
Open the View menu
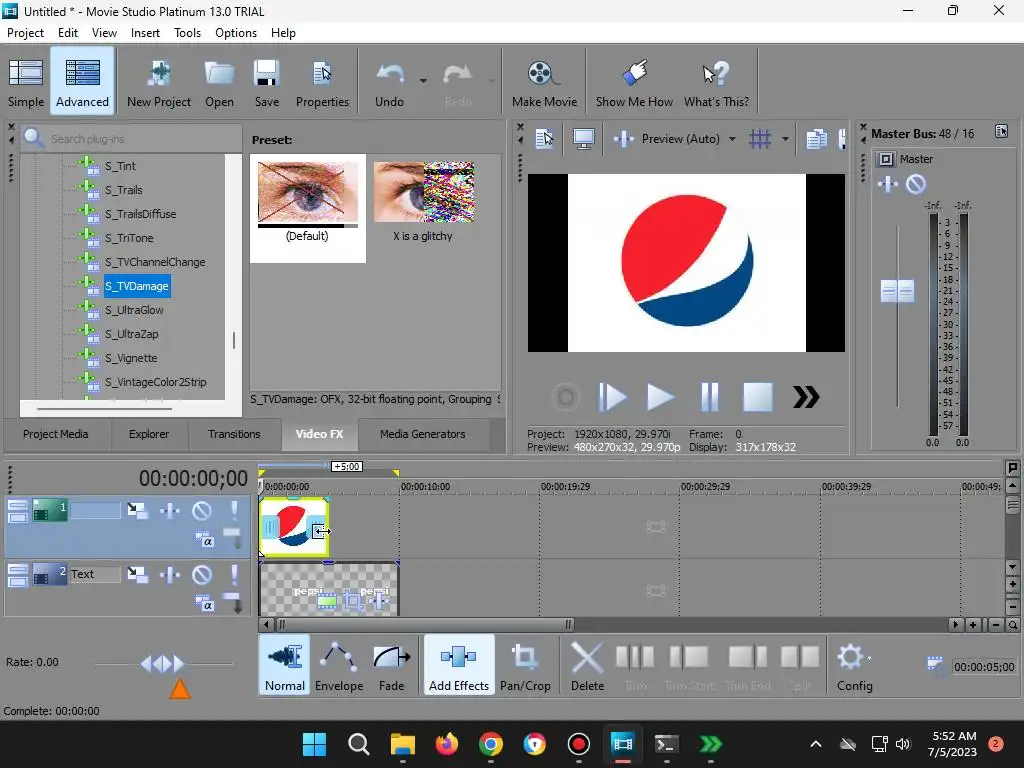(104, 33)
